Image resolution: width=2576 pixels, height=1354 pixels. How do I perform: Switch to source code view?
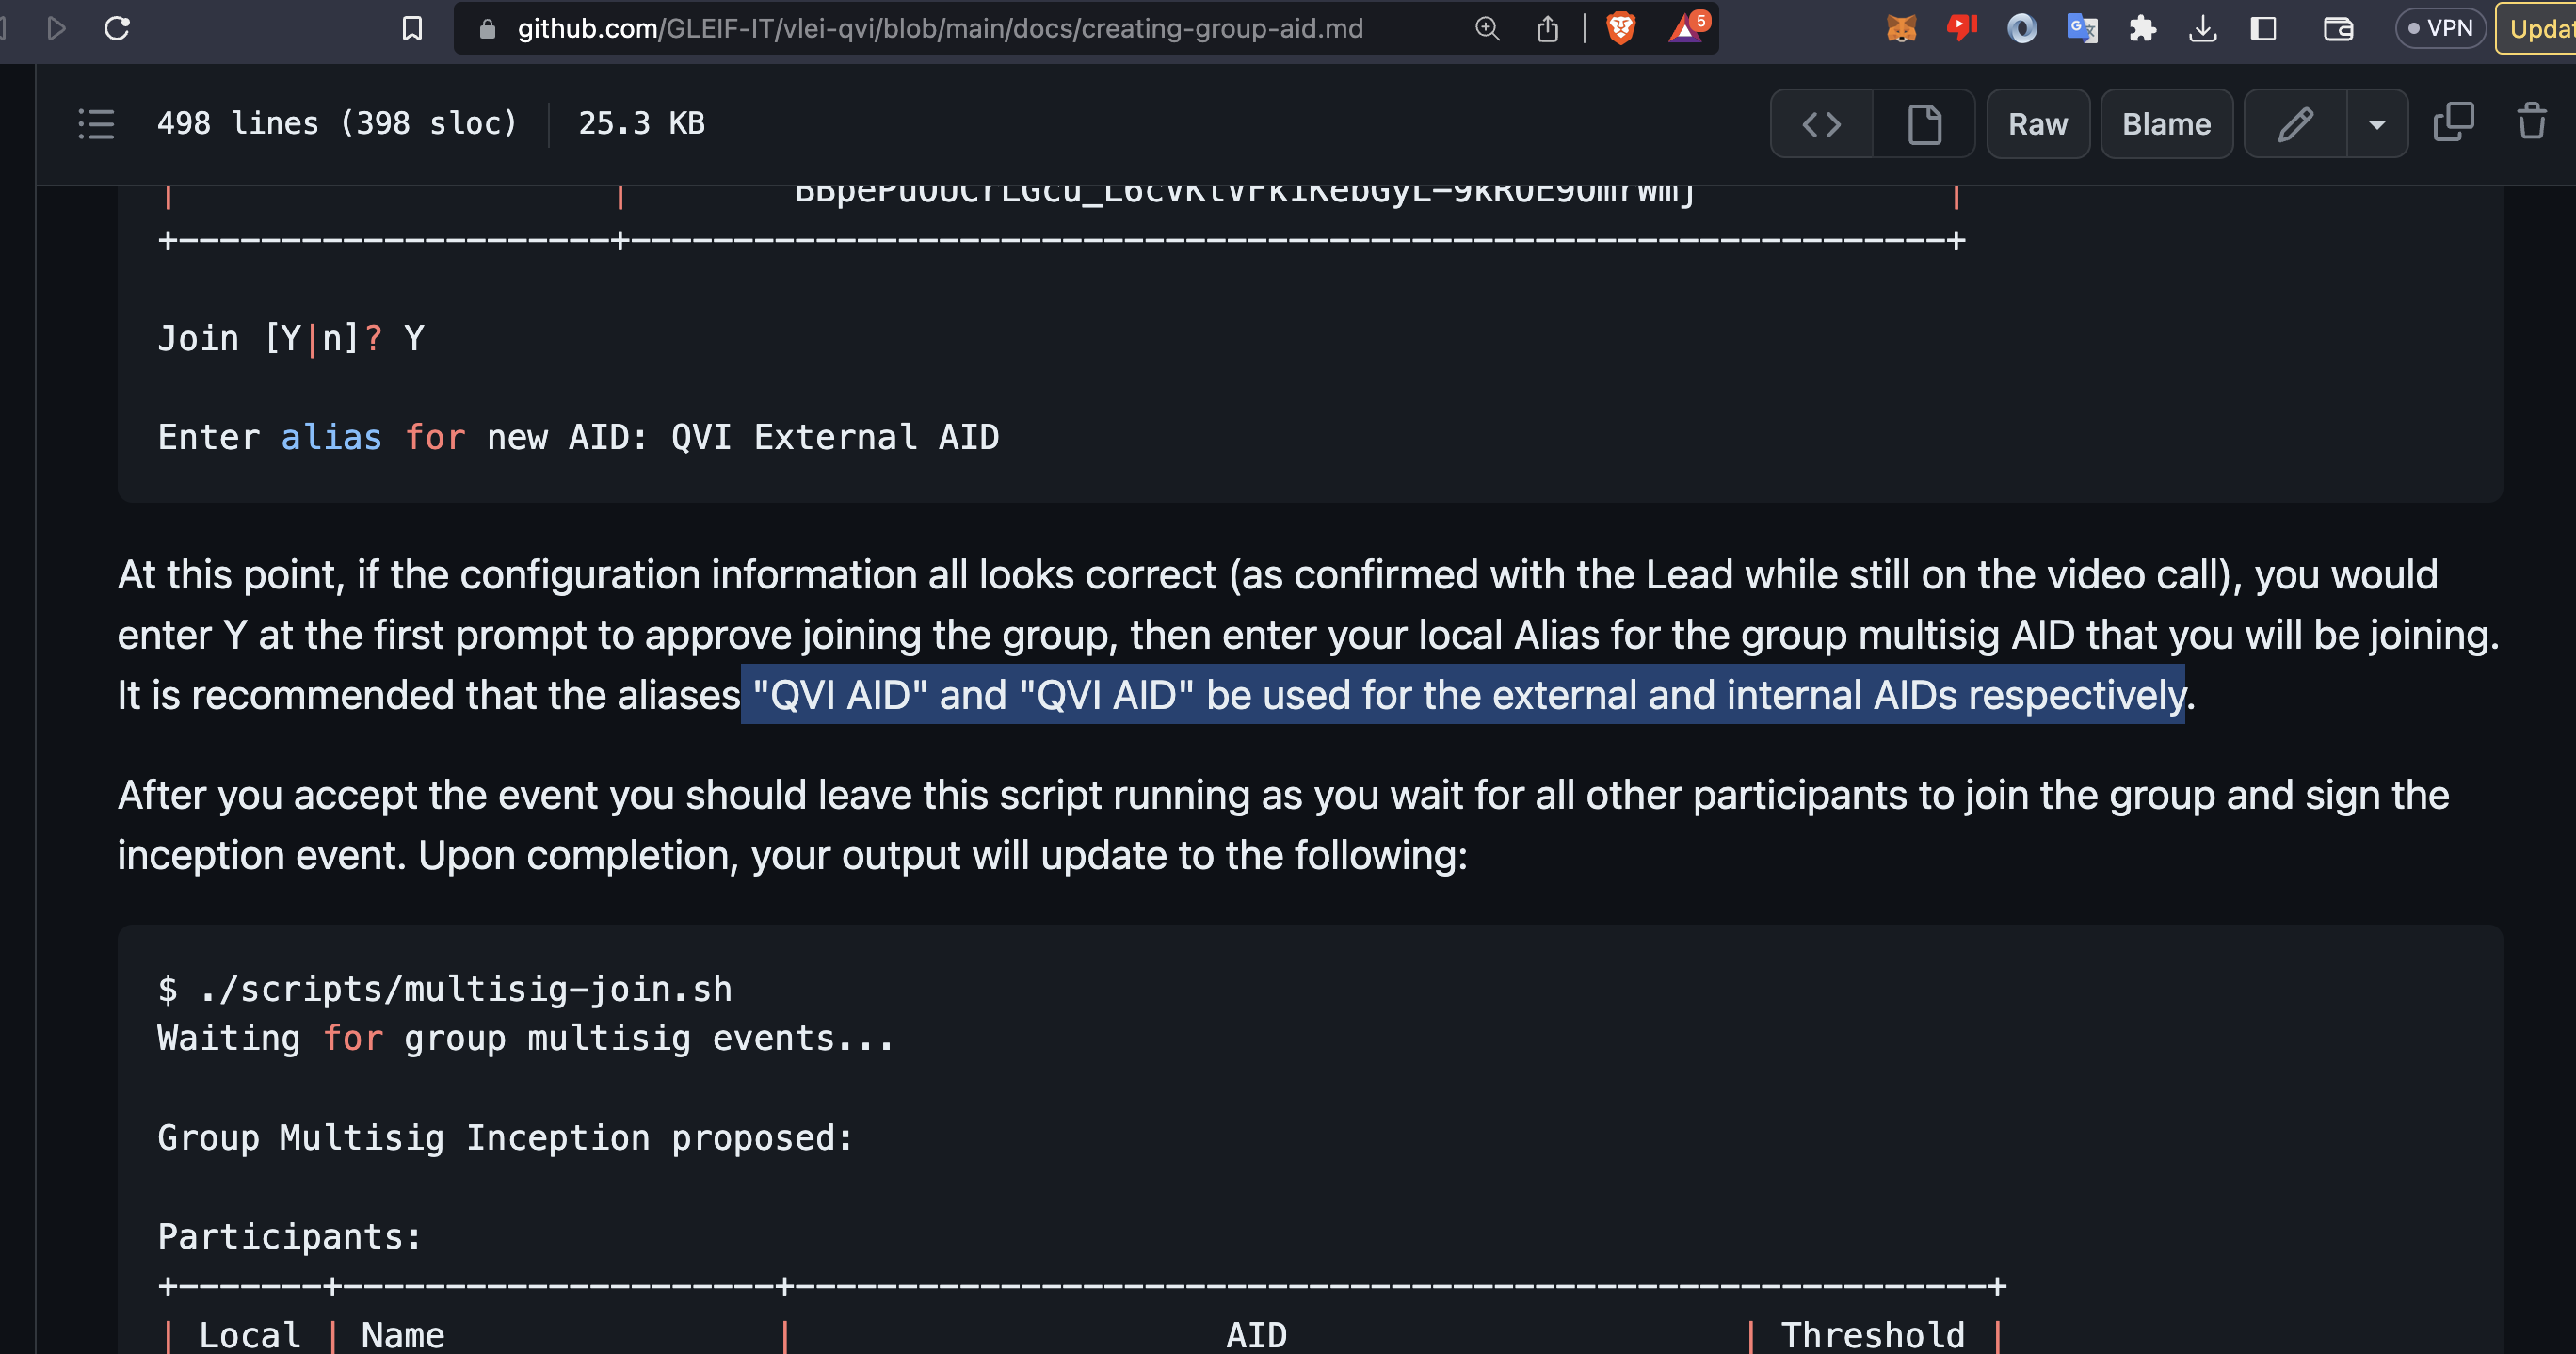(x=1821, y=124)
